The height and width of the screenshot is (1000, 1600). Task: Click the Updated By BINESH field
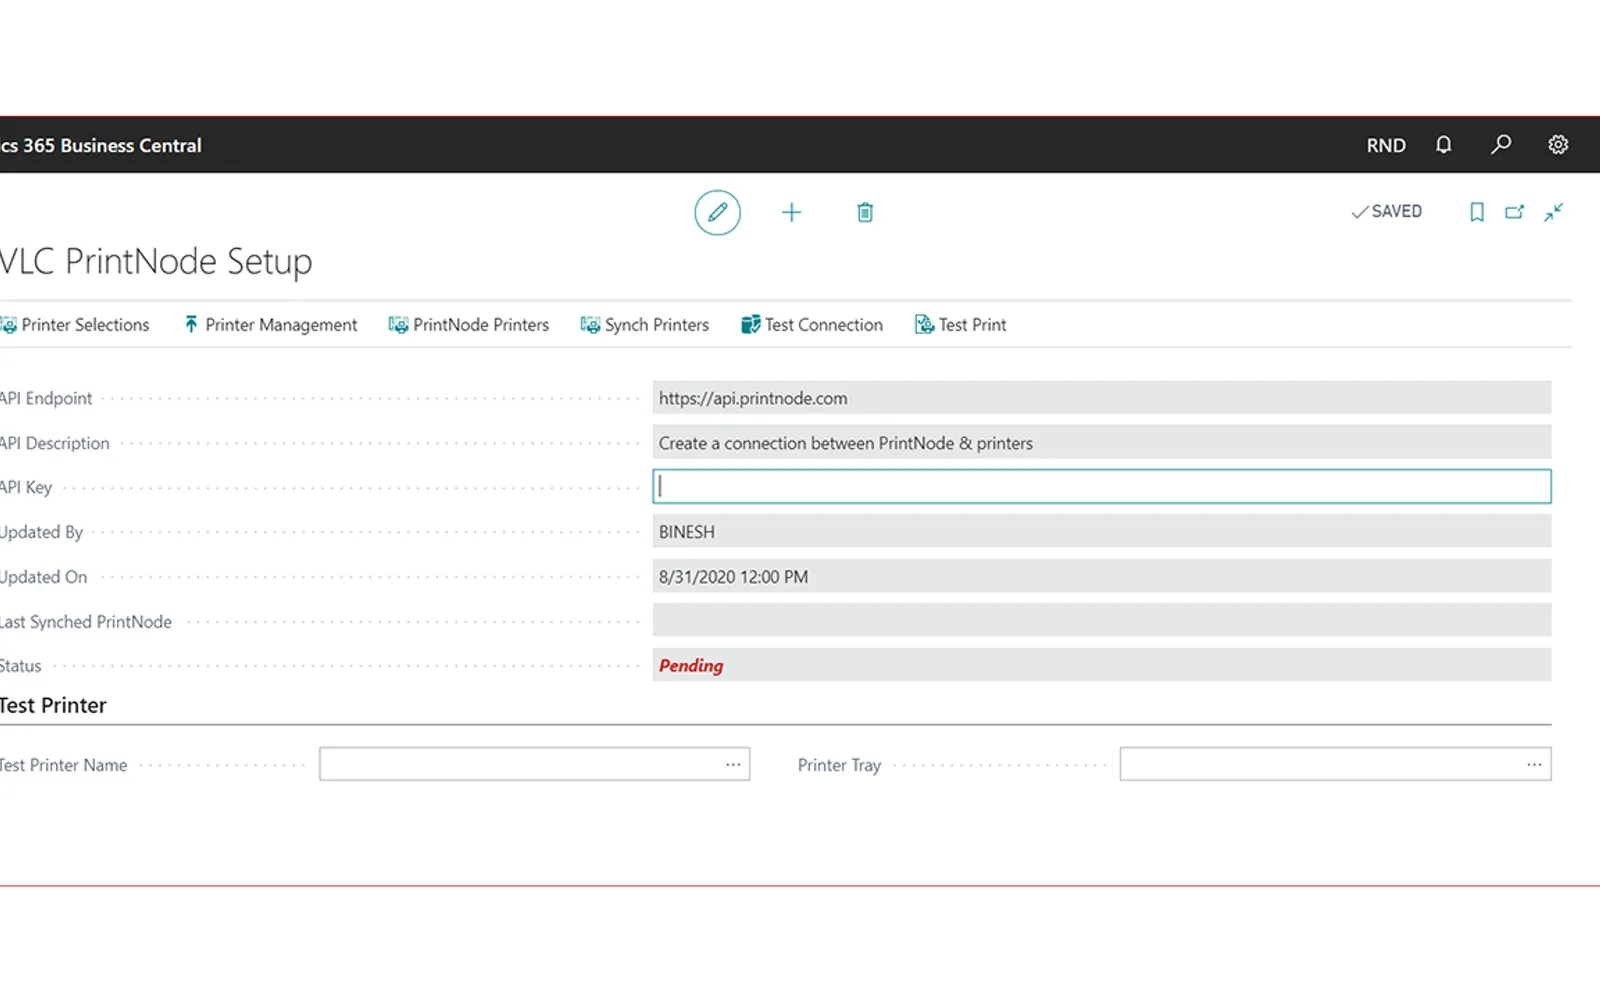pos(1102,531)
